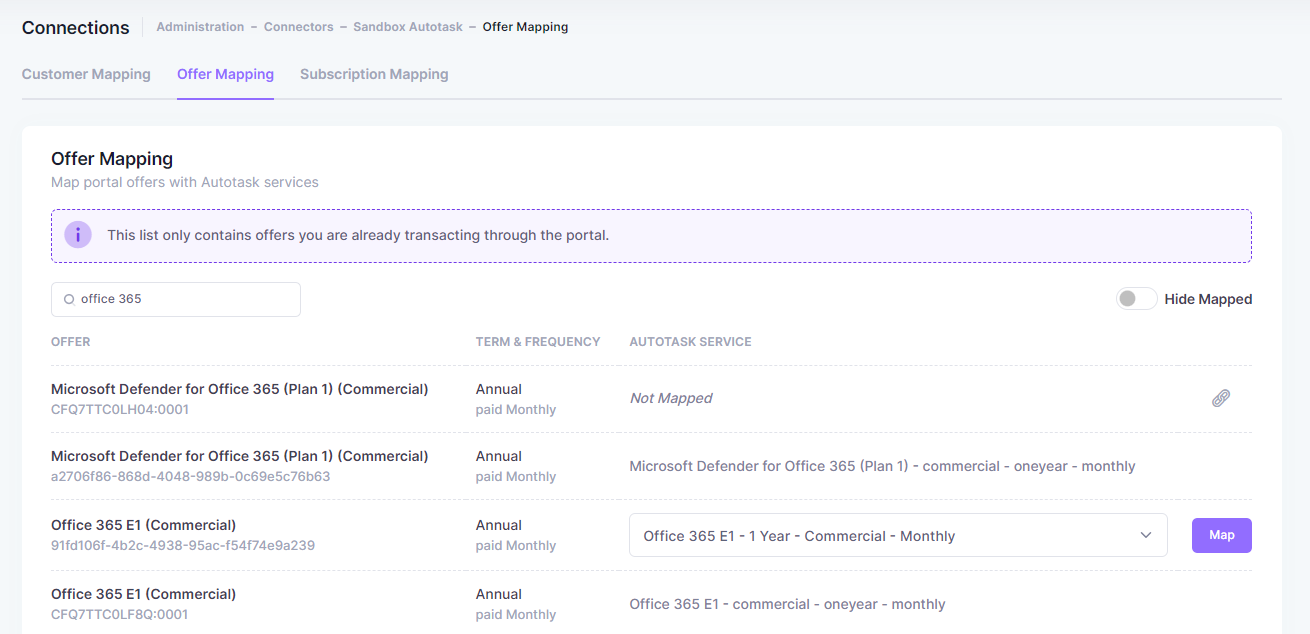Click Defender offer name above a2706f86 ID
Viewport: 1310px width, 634px height.
240,456
